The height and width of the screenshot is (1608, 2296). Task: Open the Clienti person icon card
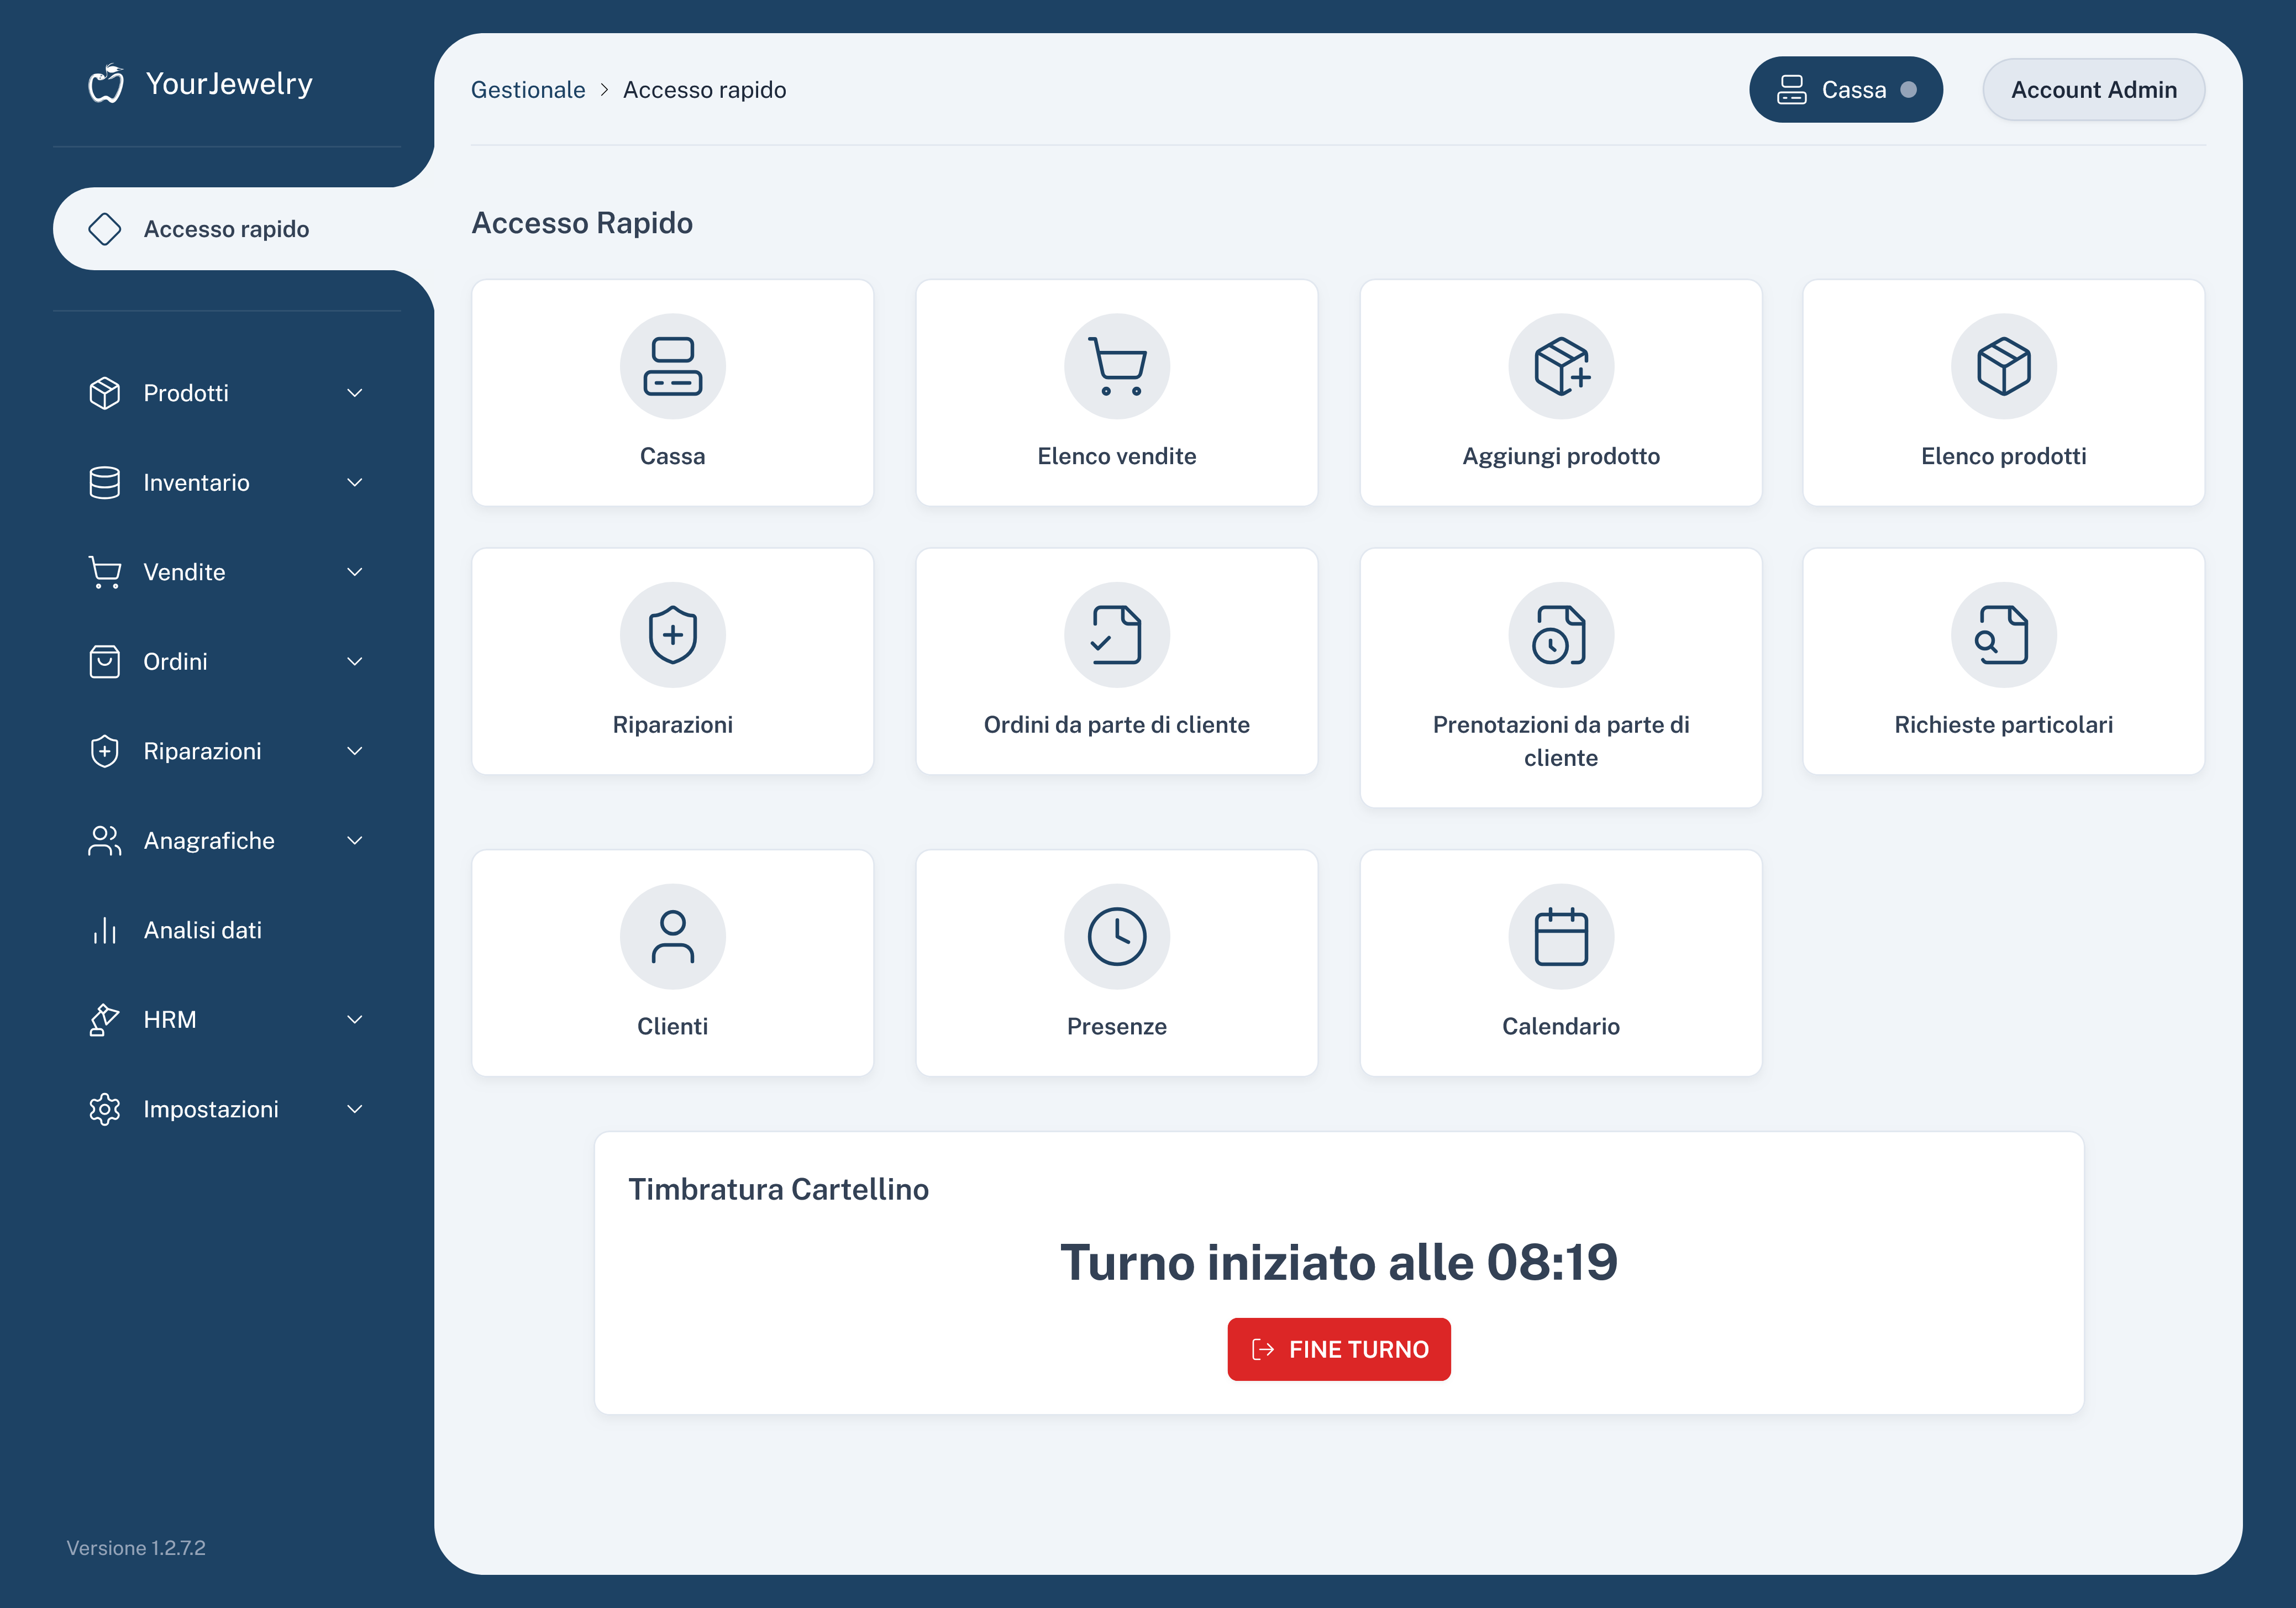672,937
